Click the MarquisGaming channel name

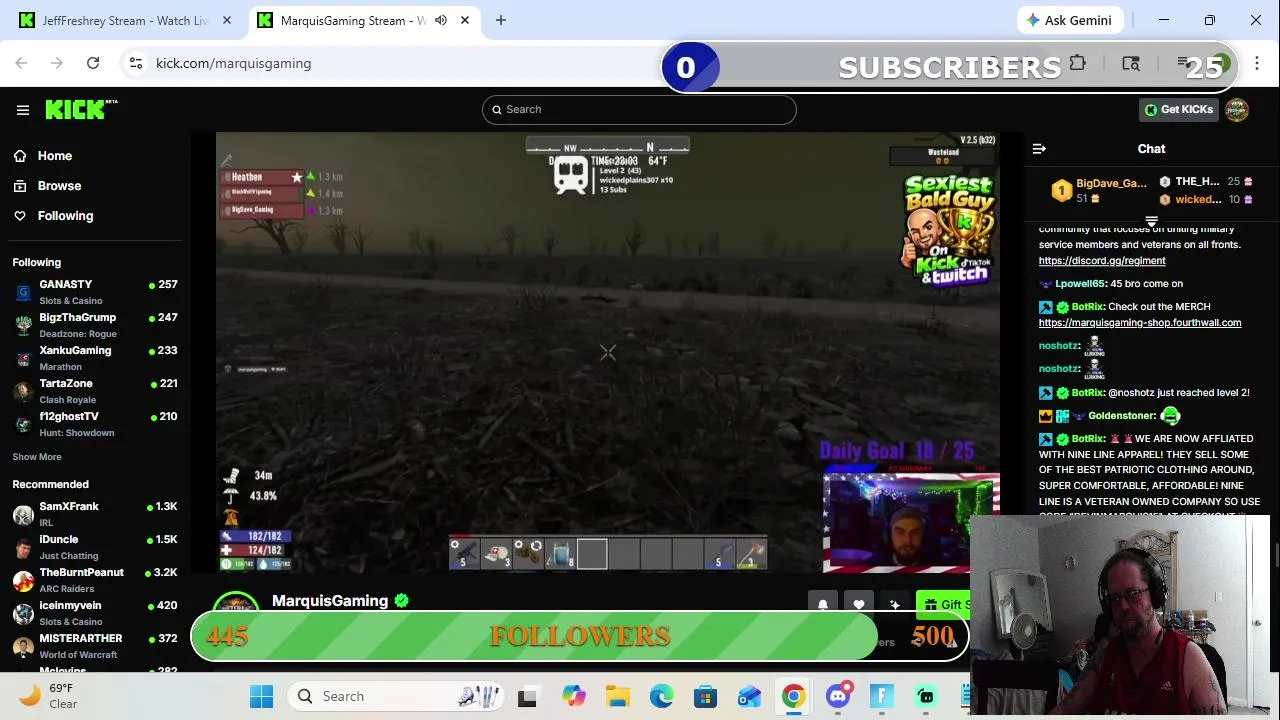pyautogui.click(x=330, y=601)
